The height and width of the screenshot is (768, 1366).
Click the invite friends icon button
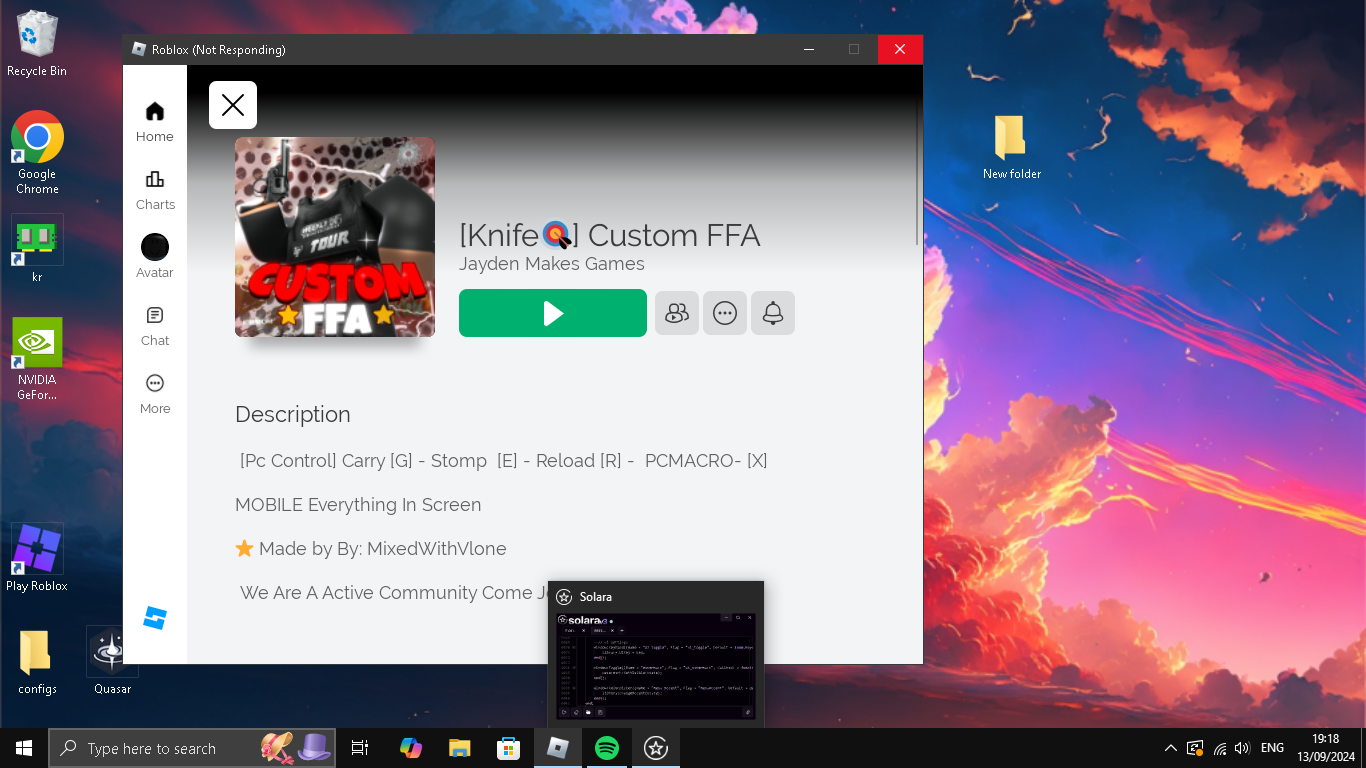point(677,313)
